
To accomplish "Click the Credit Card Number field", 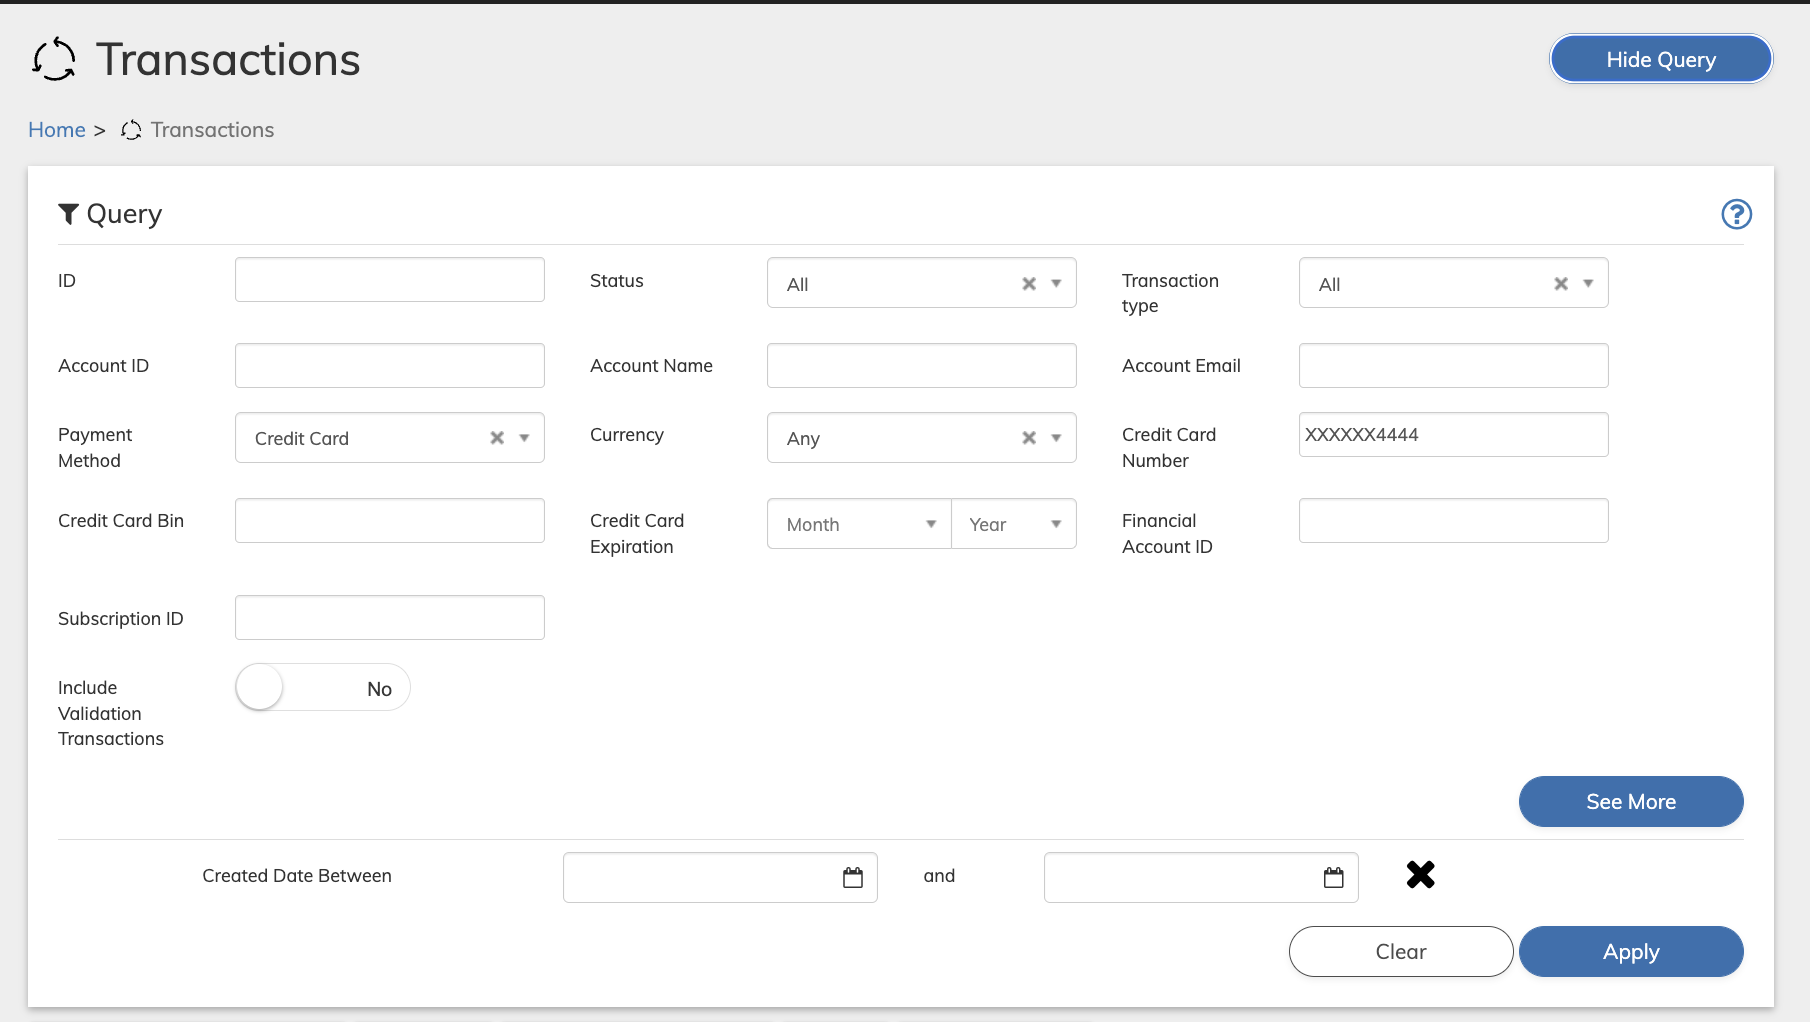I will 1454,435.
